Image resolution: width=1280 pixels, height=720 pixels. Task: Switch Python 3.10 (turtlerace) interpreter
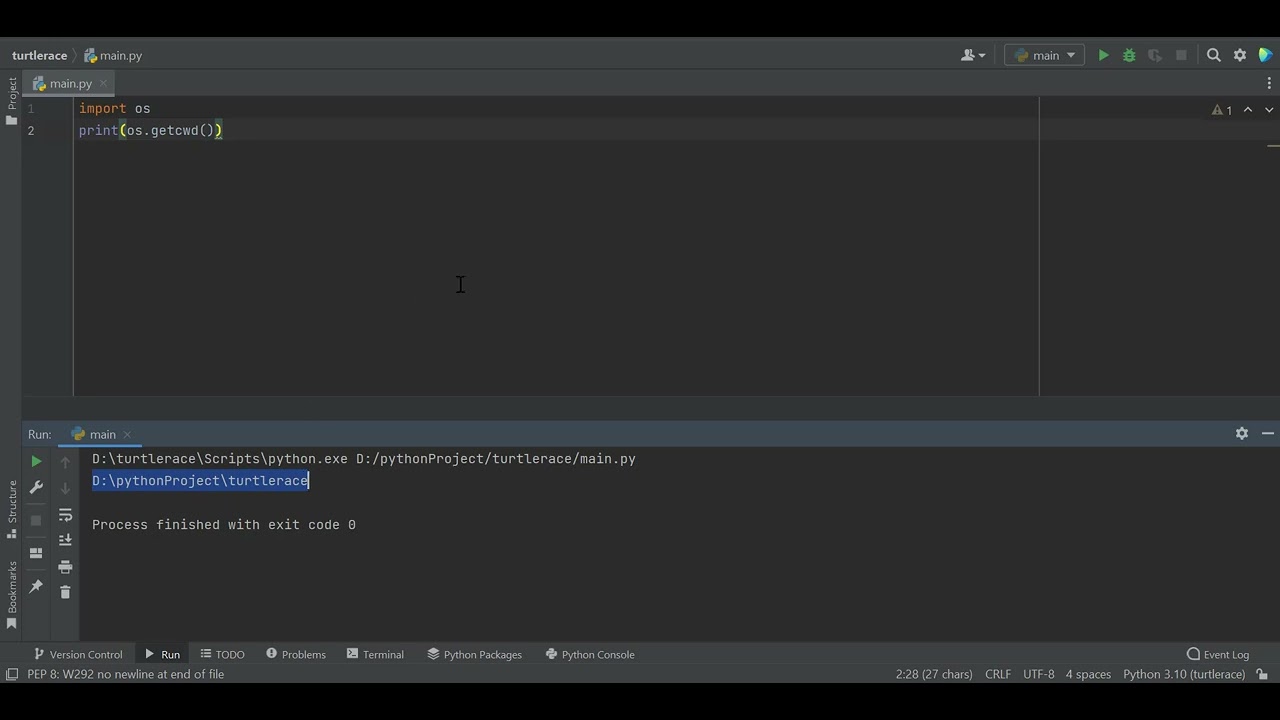click(1184, 674)
